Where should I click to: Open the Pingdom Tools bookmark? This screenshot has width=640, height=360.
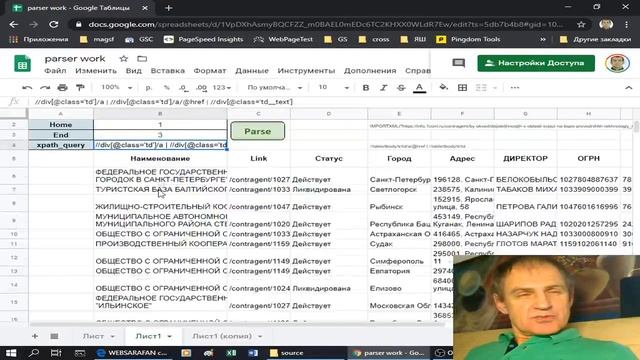(x=468, y=39)
